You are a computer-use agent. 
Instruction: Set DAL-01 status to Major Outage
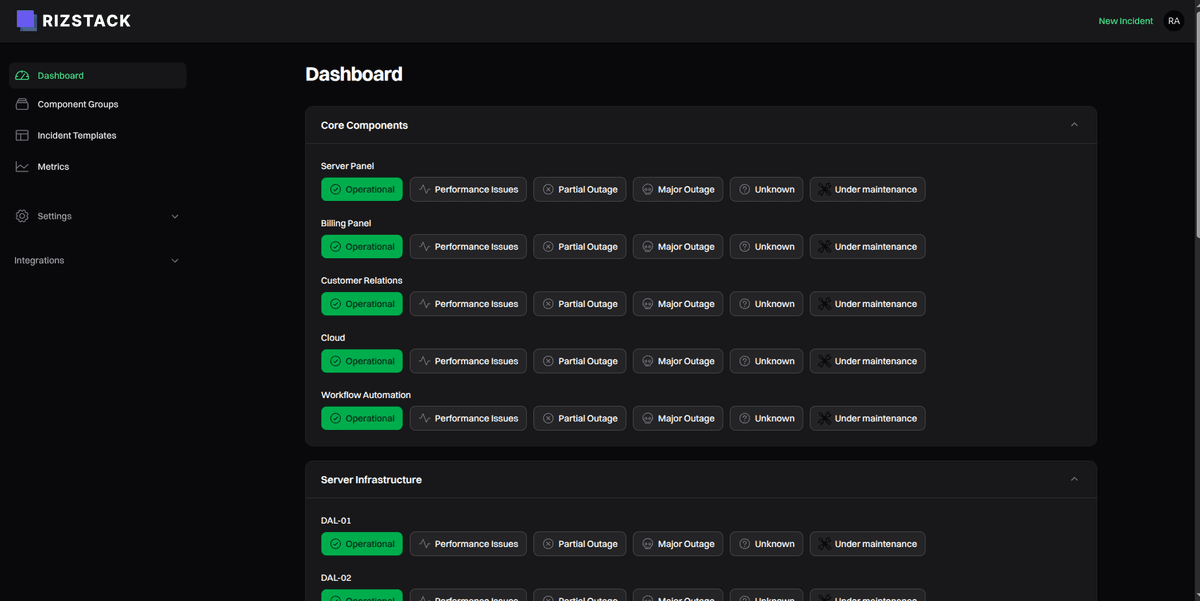[x=677, y=543]
